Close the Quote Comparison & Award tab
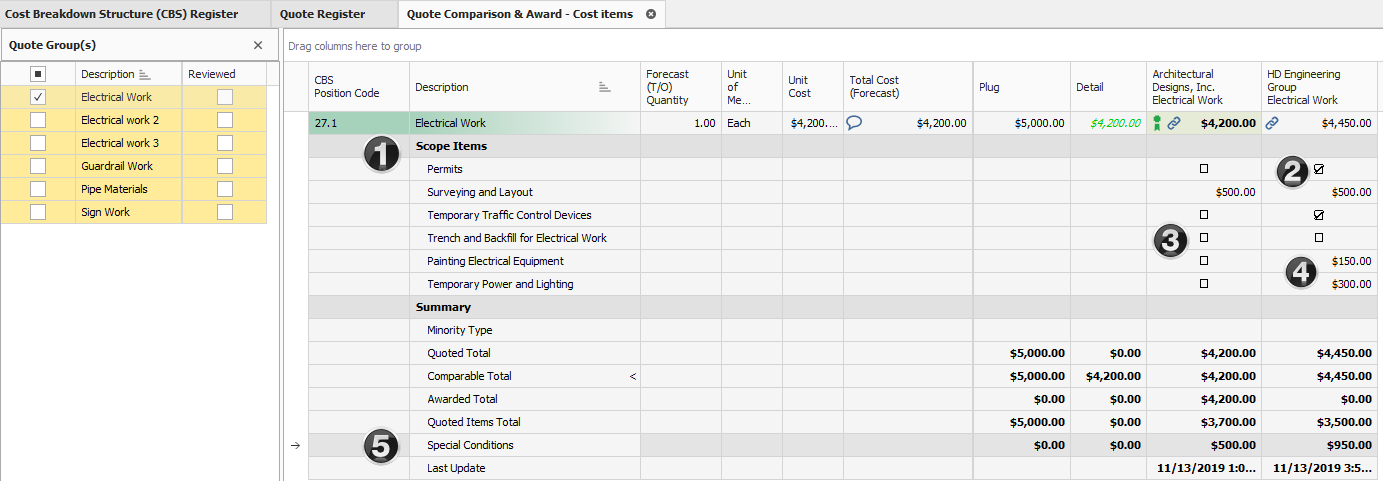This screenshot has width=1383, height=481. 651,14
